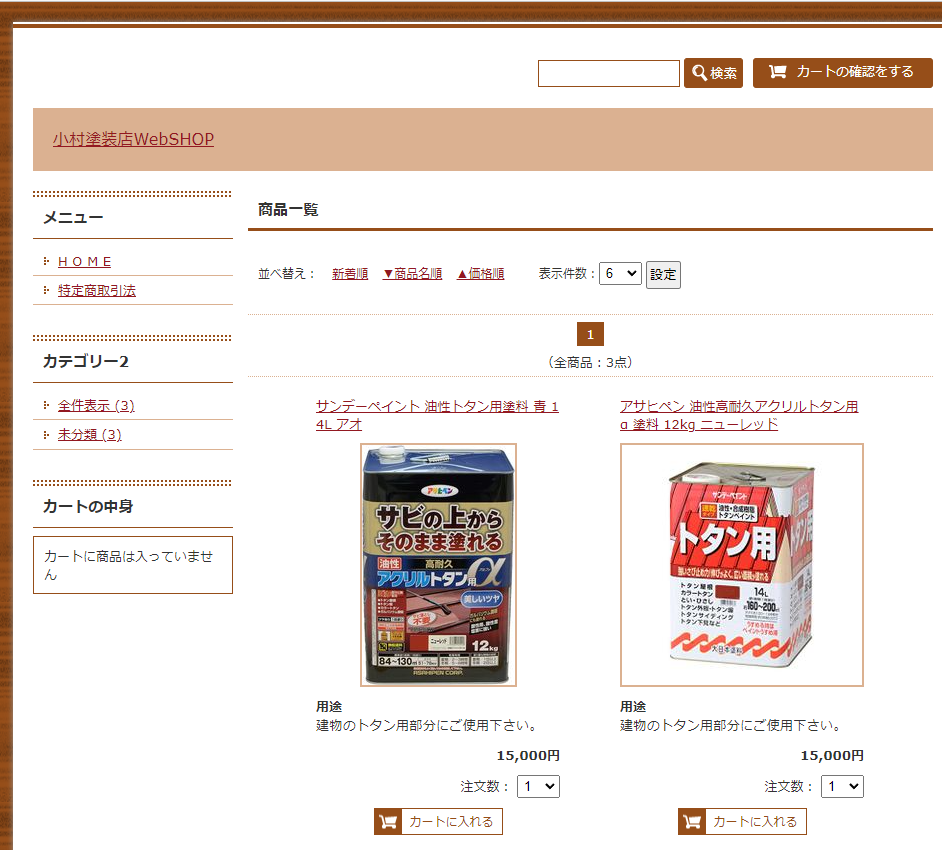The height and width of the screenshot is (850, 942).
Task: Select page number 1
Action: pos(590,334)
